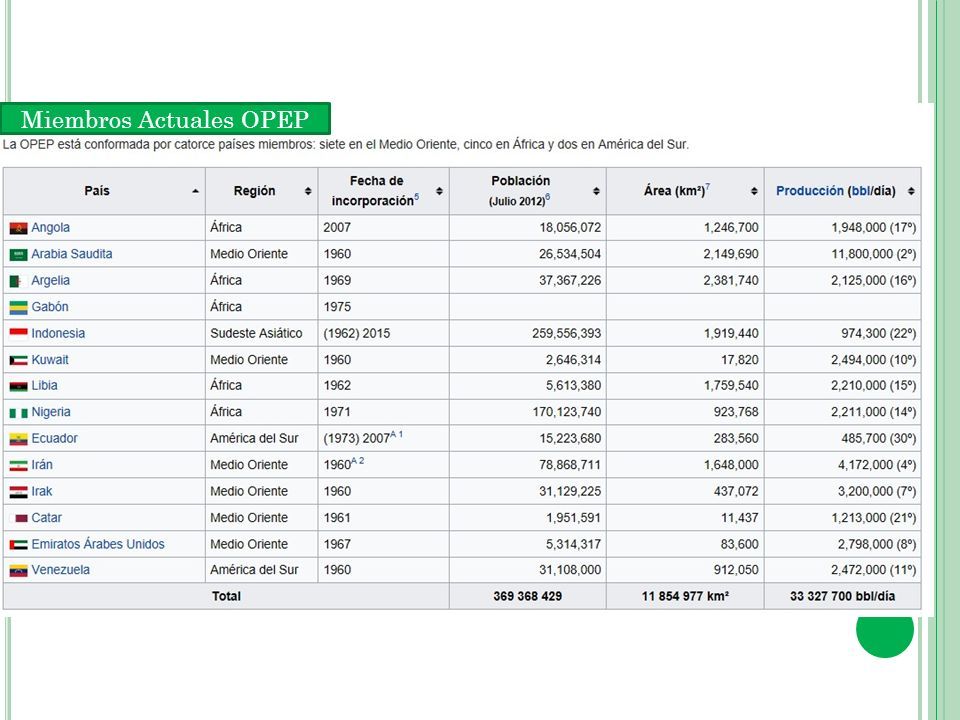This screenshot has width=960, height=720.
Task: Click the Angola flag icon
Action: [18, 228]
